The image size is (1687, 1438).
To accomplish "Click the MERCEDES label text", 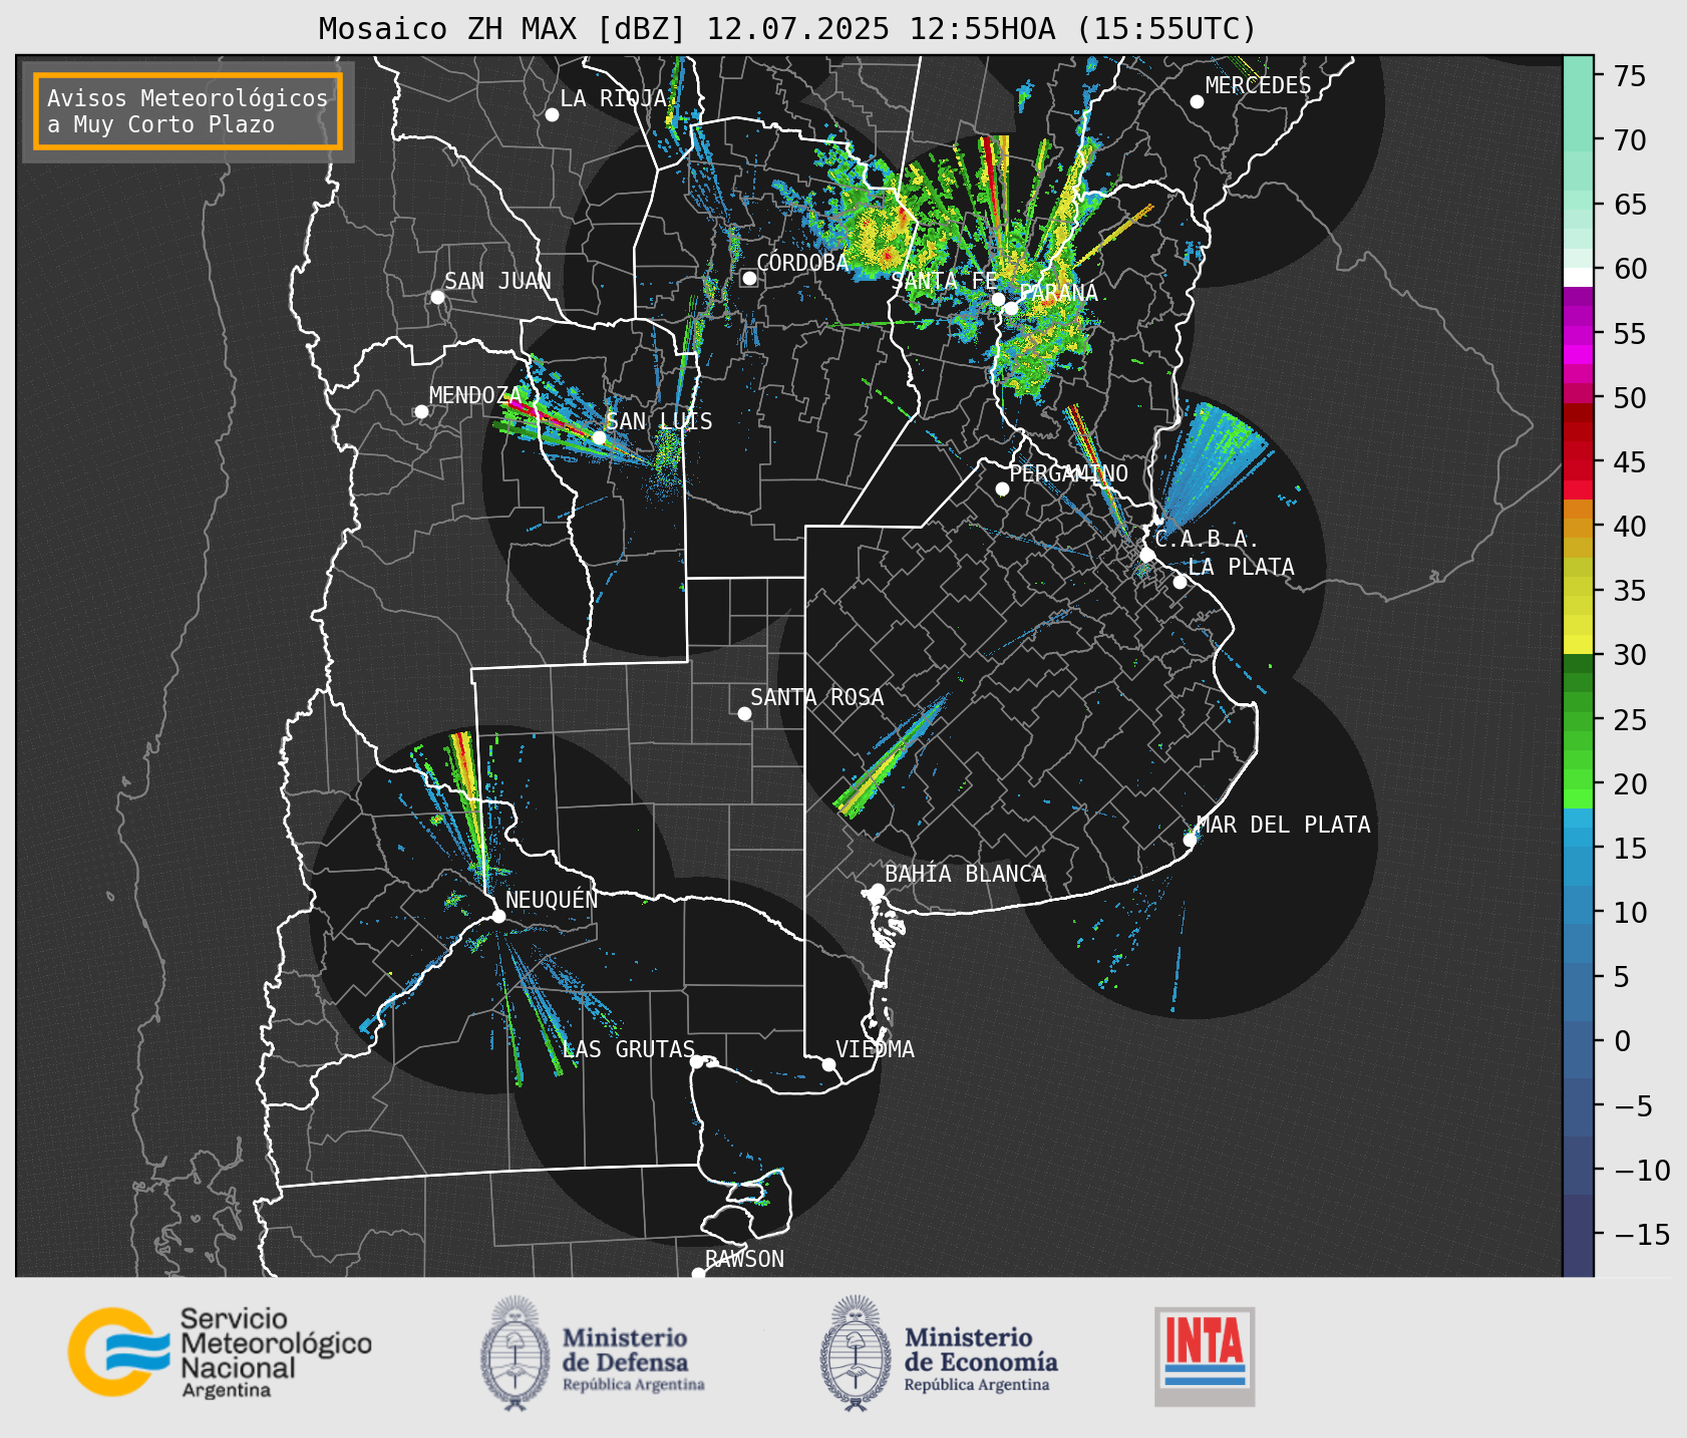I will click(x=1258, y=85).
